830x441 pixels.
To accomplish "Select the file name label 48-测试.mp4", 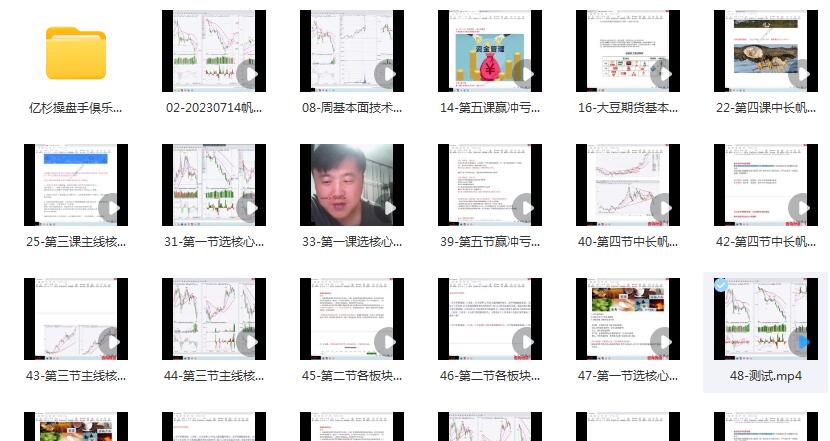I will point(766,375).
